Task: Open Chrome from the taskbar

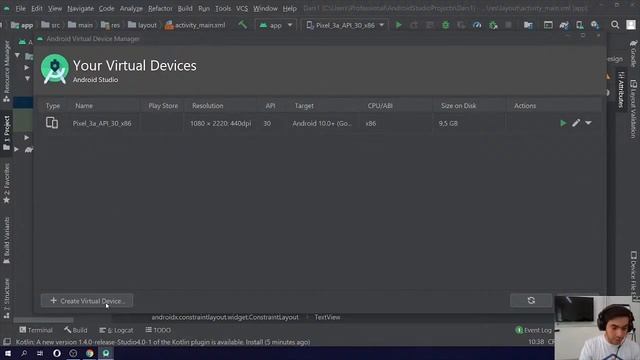Action: click(x=89, y=353)
